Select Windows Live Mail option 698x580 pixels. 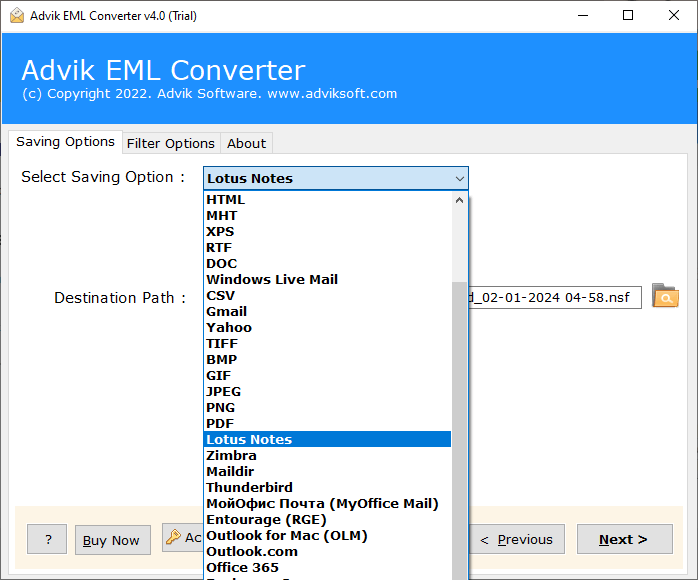pyautogui.click(x=327, y=280)
